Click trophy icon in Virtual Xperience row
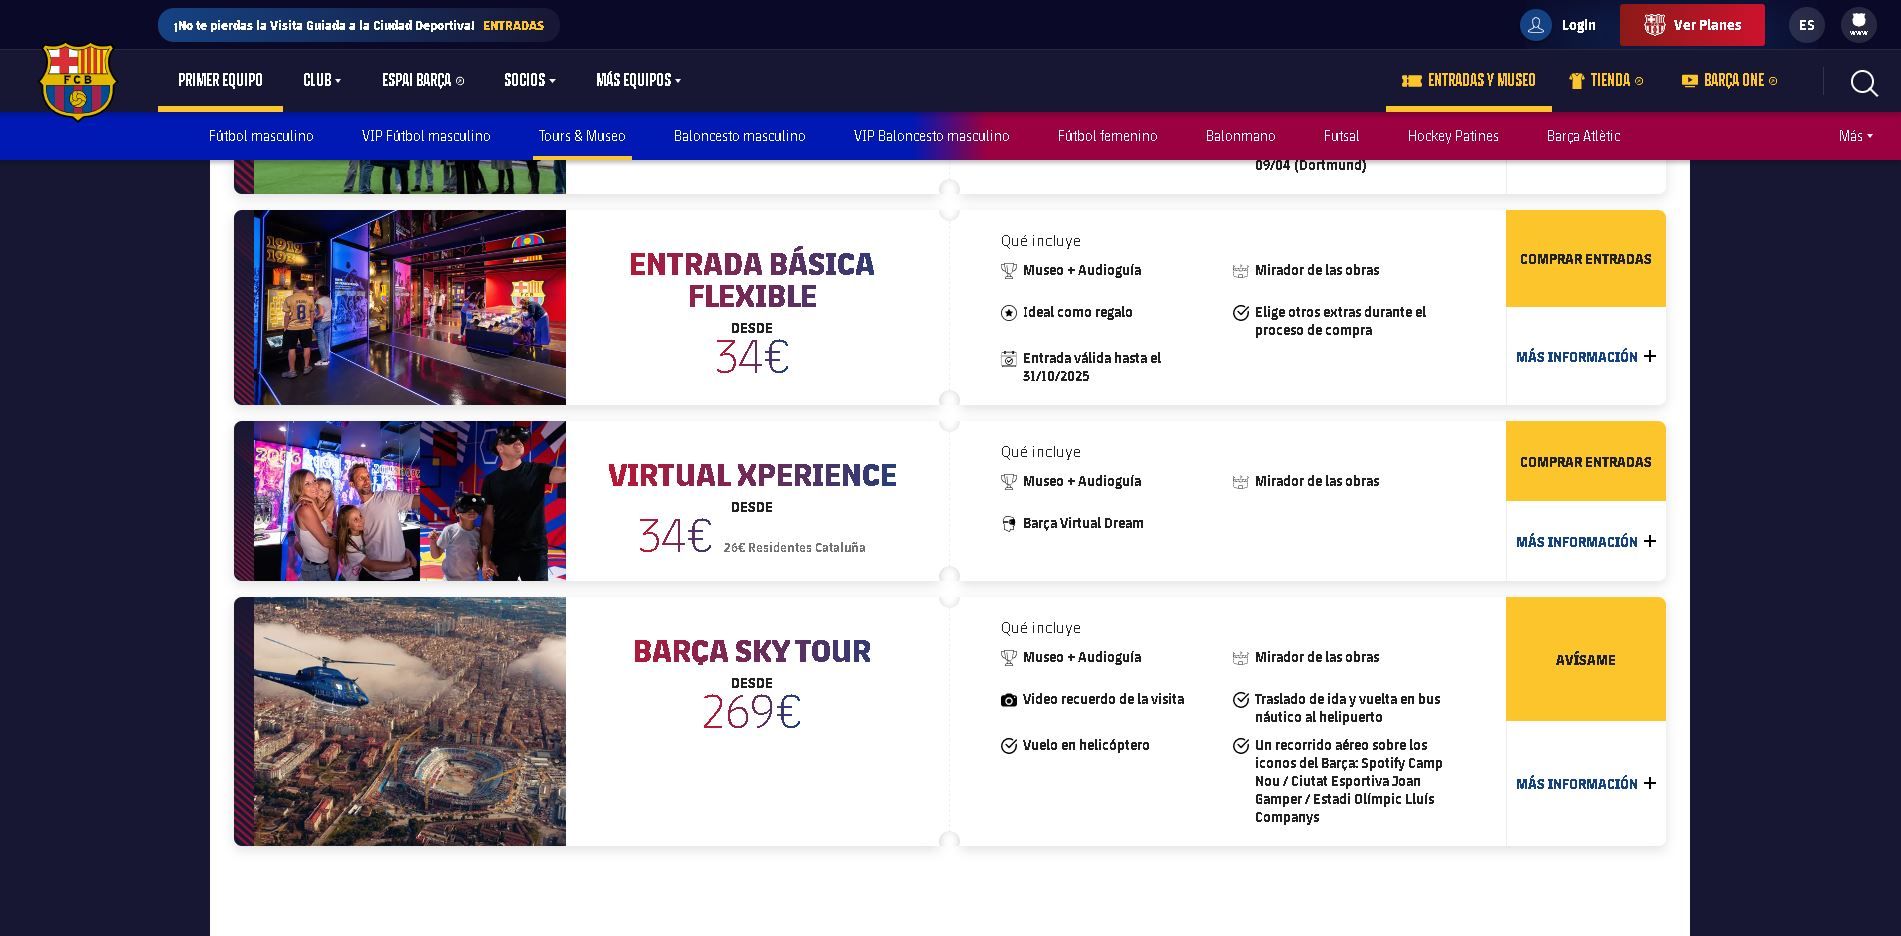 [1009, 482]
